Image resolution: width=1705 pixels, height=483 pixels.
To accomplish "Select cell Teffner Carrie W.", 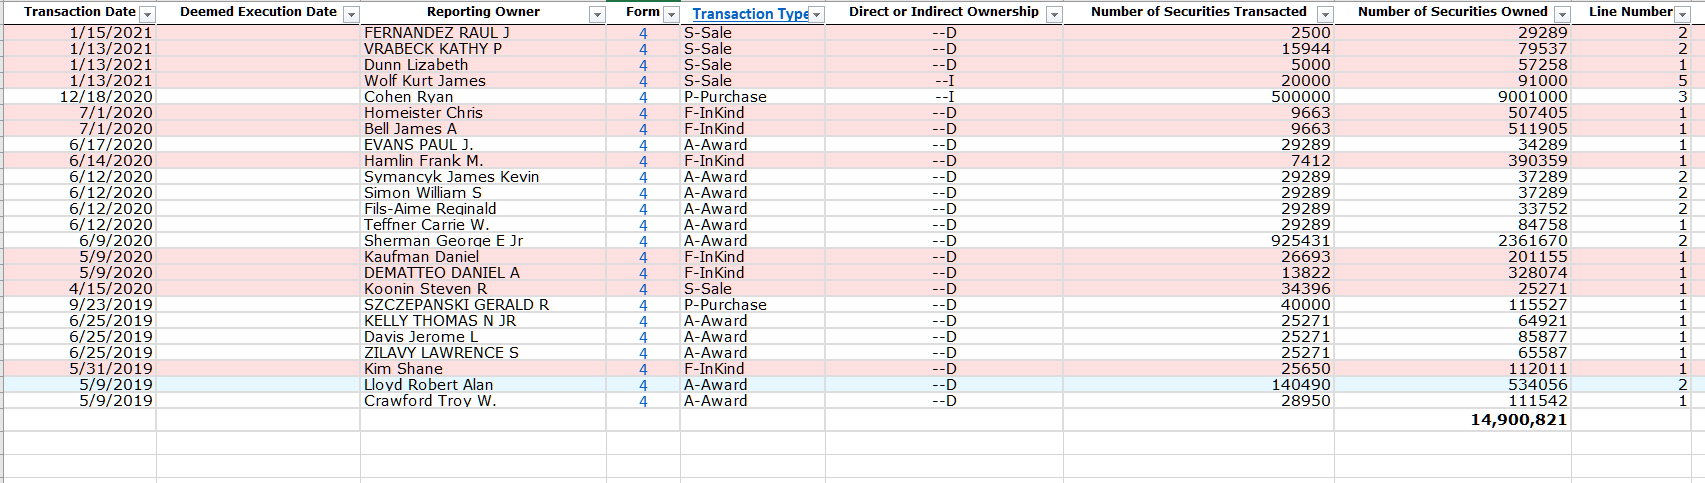I will (x=483, y=225).
